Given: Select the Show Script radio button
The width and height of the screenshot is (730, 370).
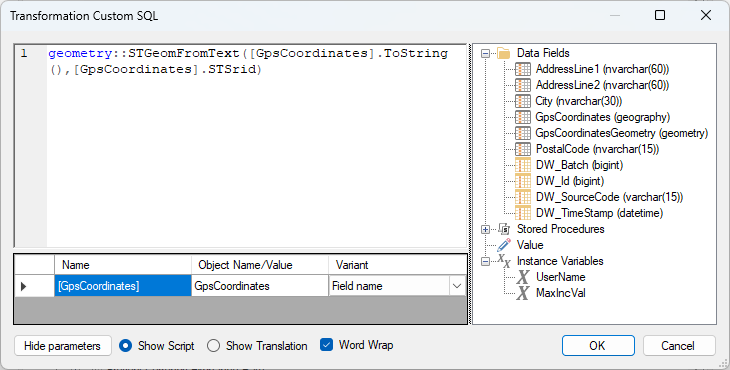Looking at the screenshot, I should click(x=125, y=345).
